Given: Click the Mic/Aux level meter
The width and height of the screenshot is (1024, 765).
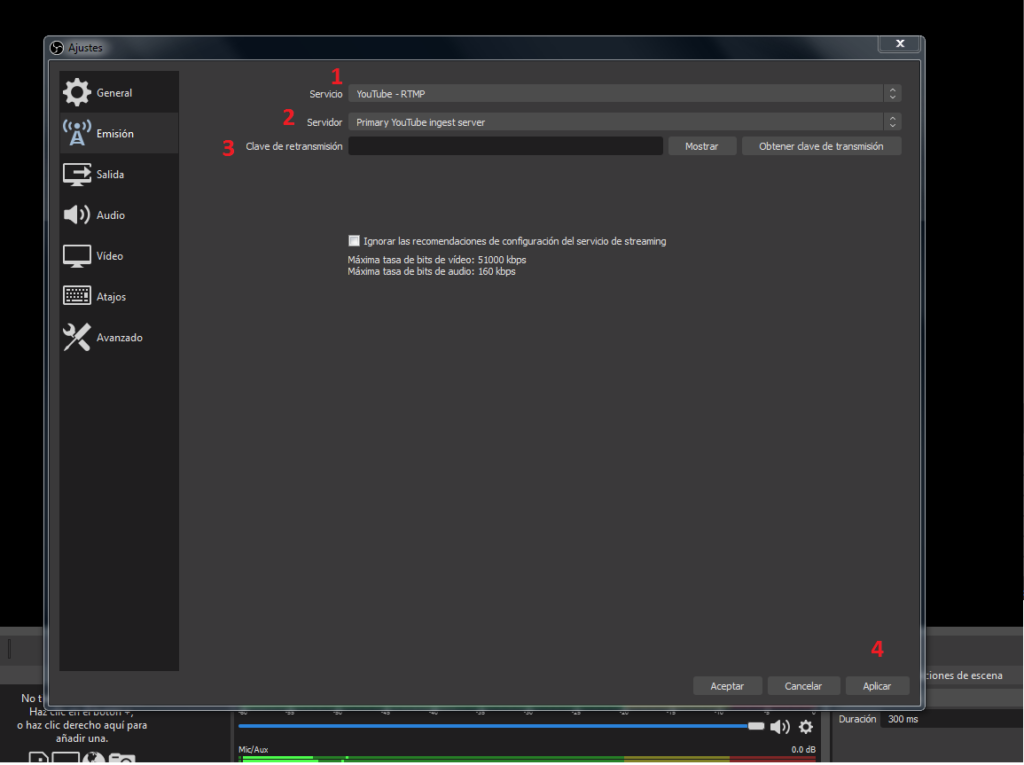Looking at the screenshot, I should coord(527,759).
